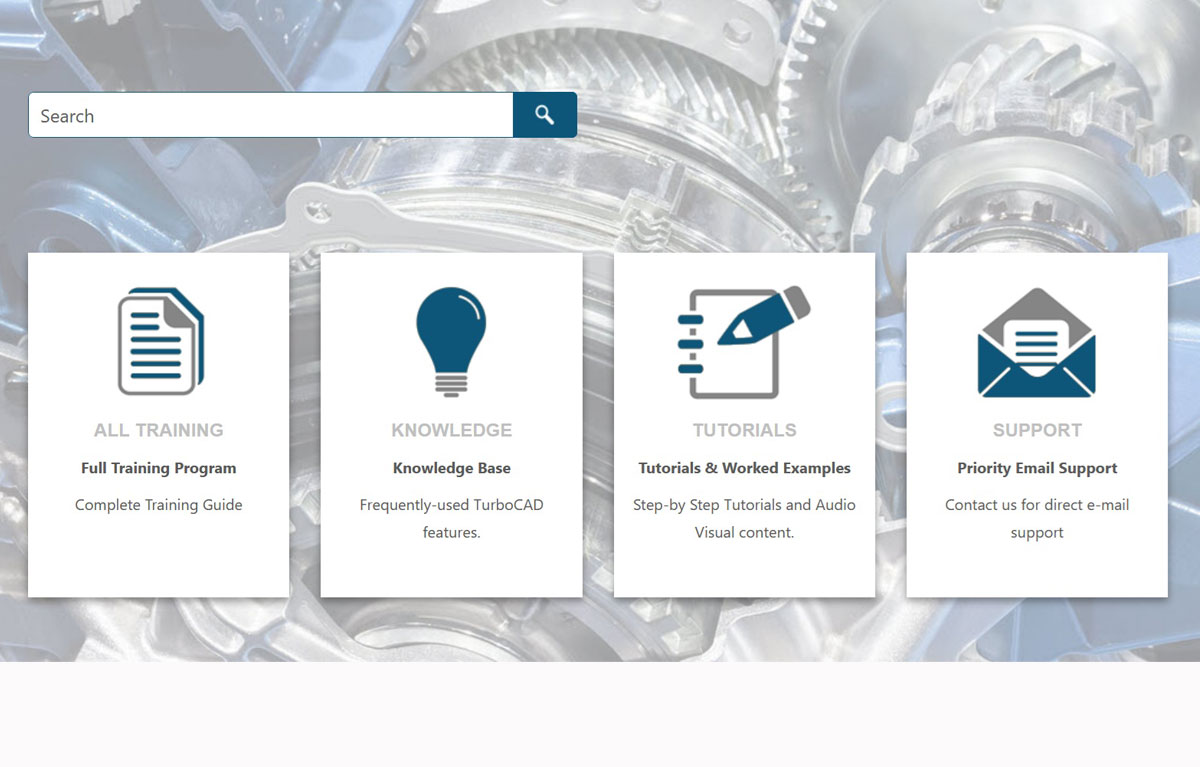Select Knowledge Base title
The width and height of the screenshot is (1200, 767).
click(451, 468)
